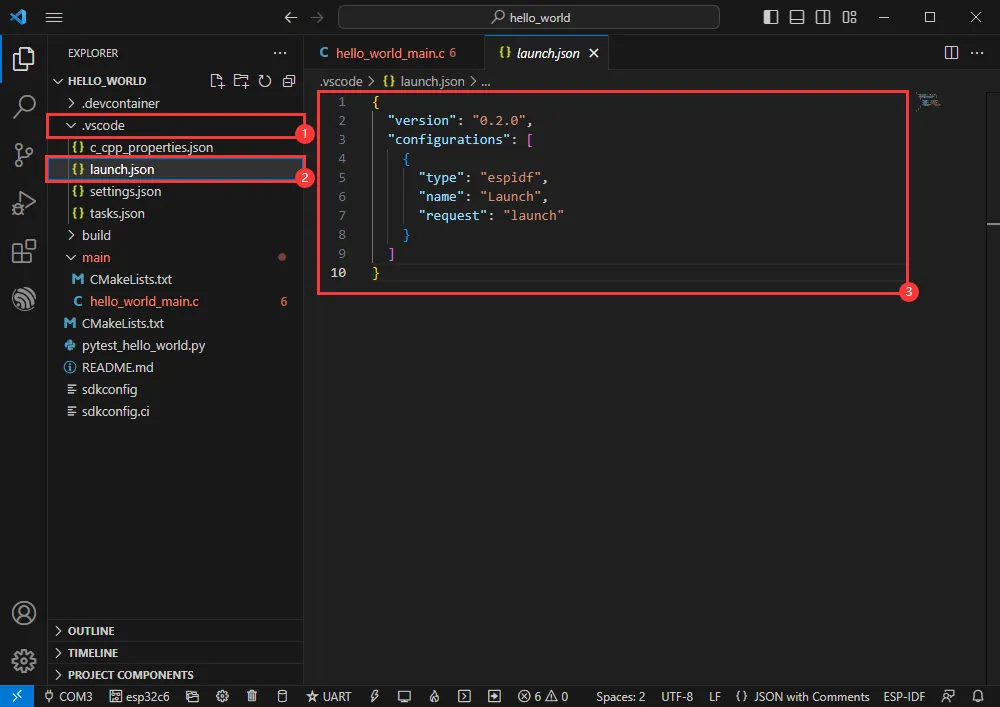Flash the device using the lightning icon
Viewport: 1000px width, 707px height.
(x=374, y=695)
